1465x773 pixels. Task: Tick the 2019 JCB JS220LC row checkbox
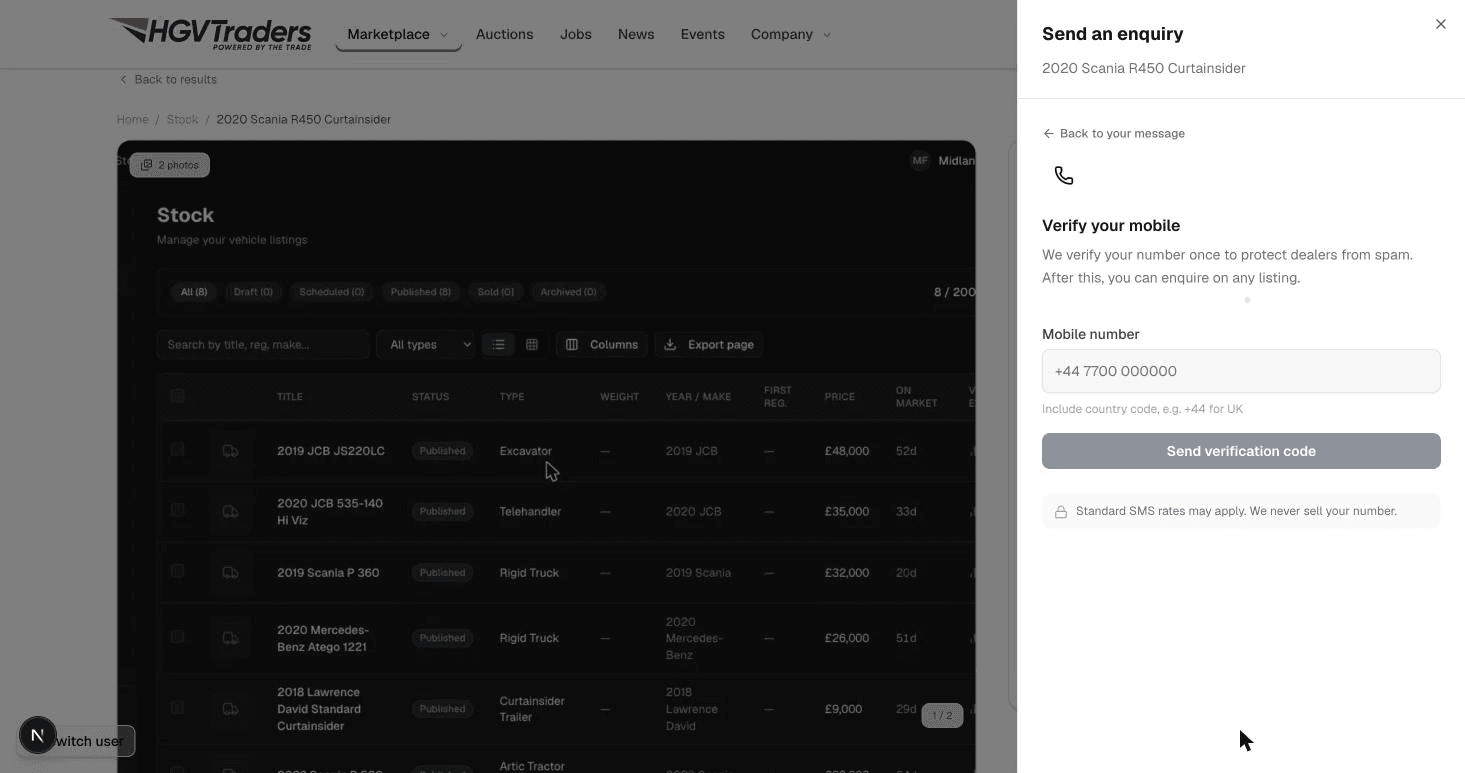[x=177, y=450]
